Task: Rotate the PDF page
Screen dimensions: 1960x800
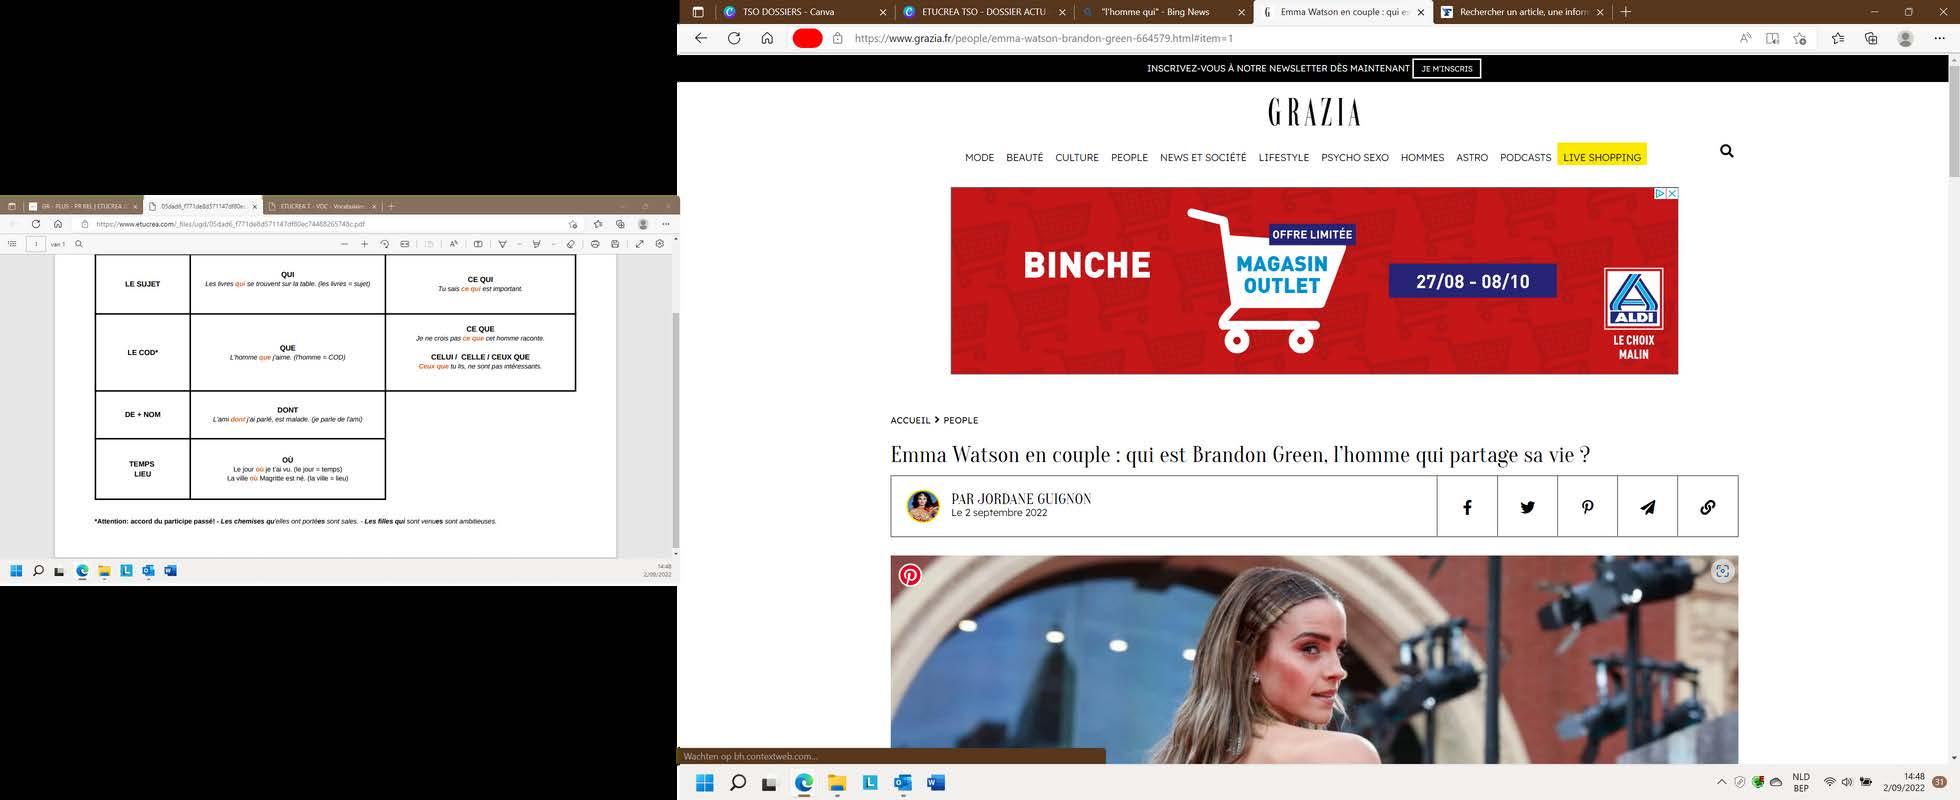Action: point(384,244)
